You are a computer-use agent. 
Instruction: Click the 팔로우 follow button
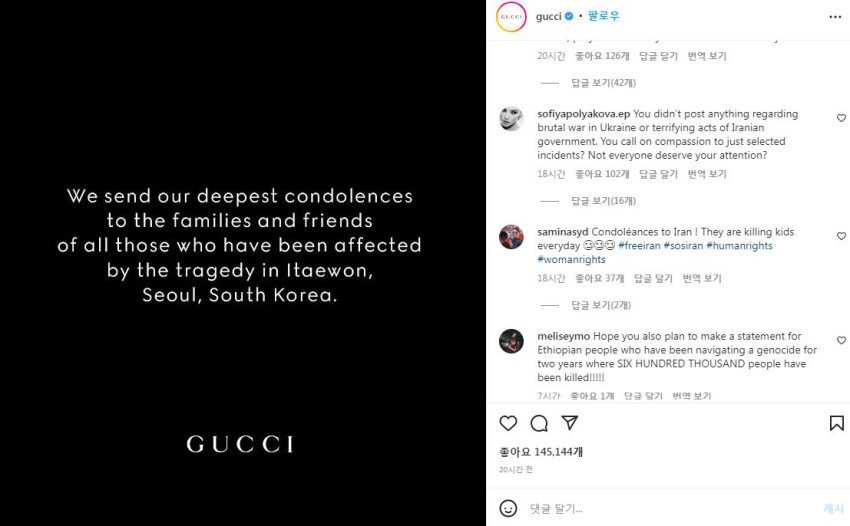pos(604,17)
